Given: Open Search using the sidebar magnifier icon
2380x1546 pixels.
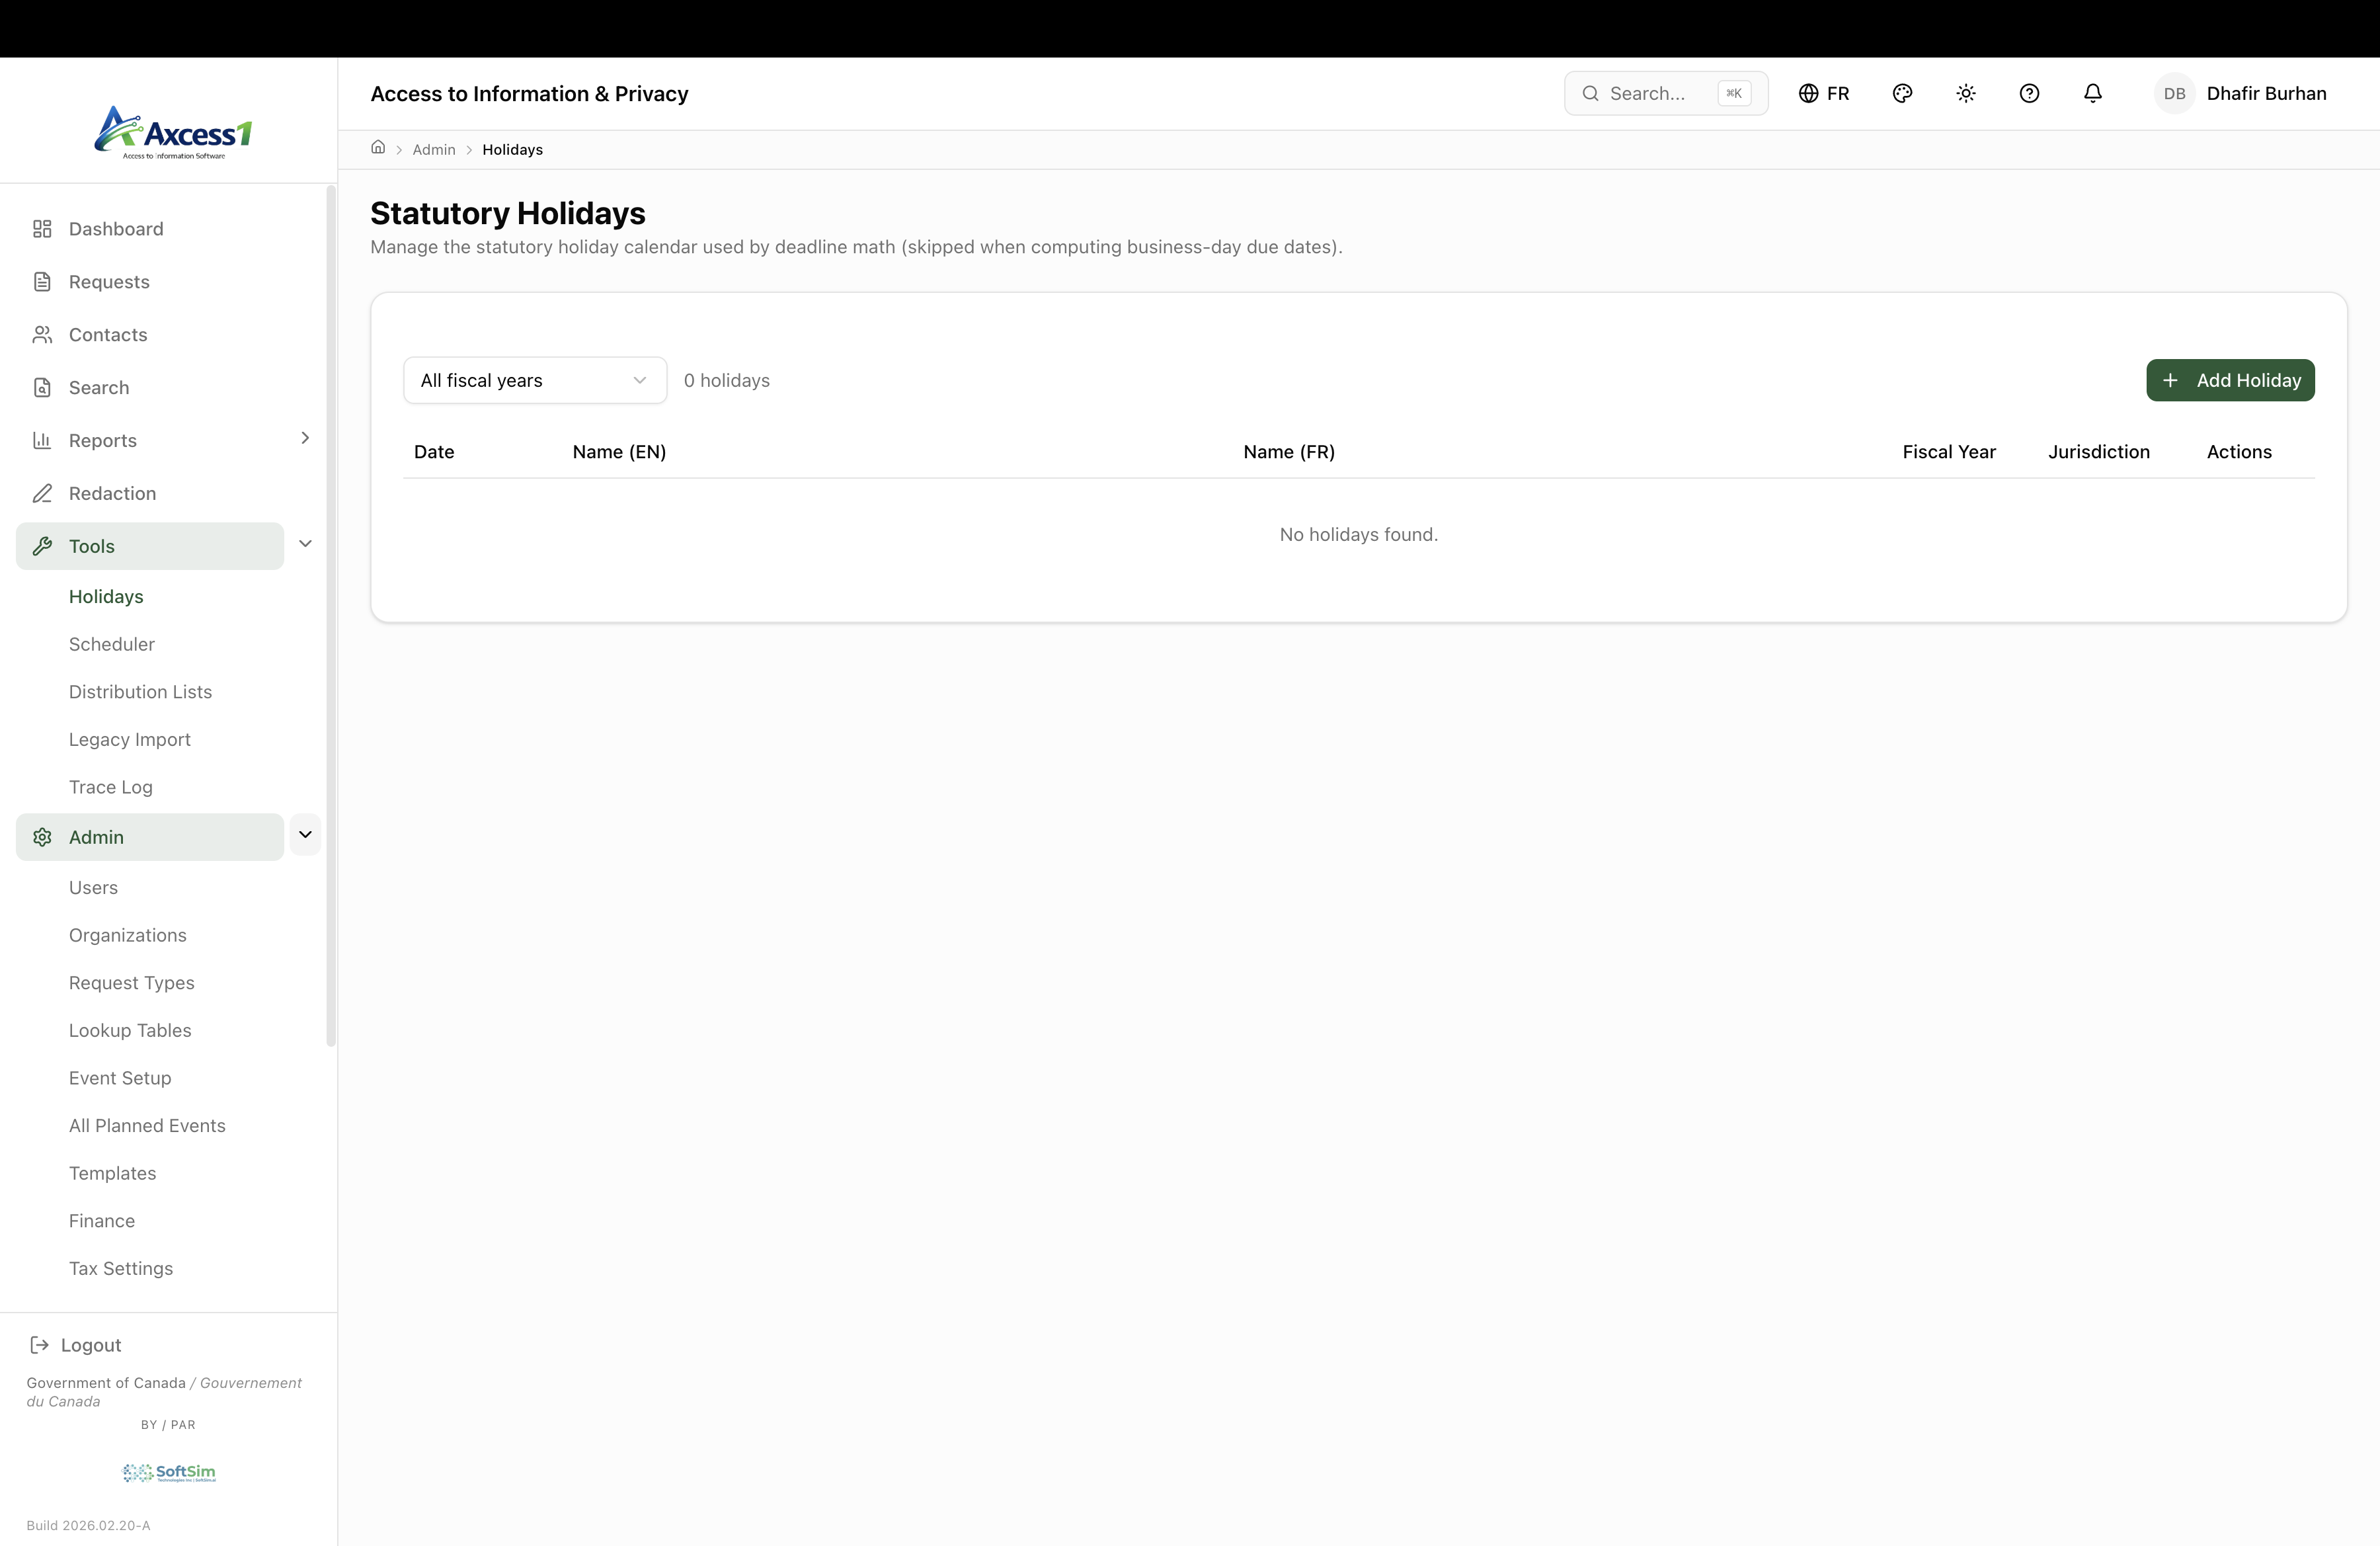Looking at the screenshot, I should tap(43, 387).
